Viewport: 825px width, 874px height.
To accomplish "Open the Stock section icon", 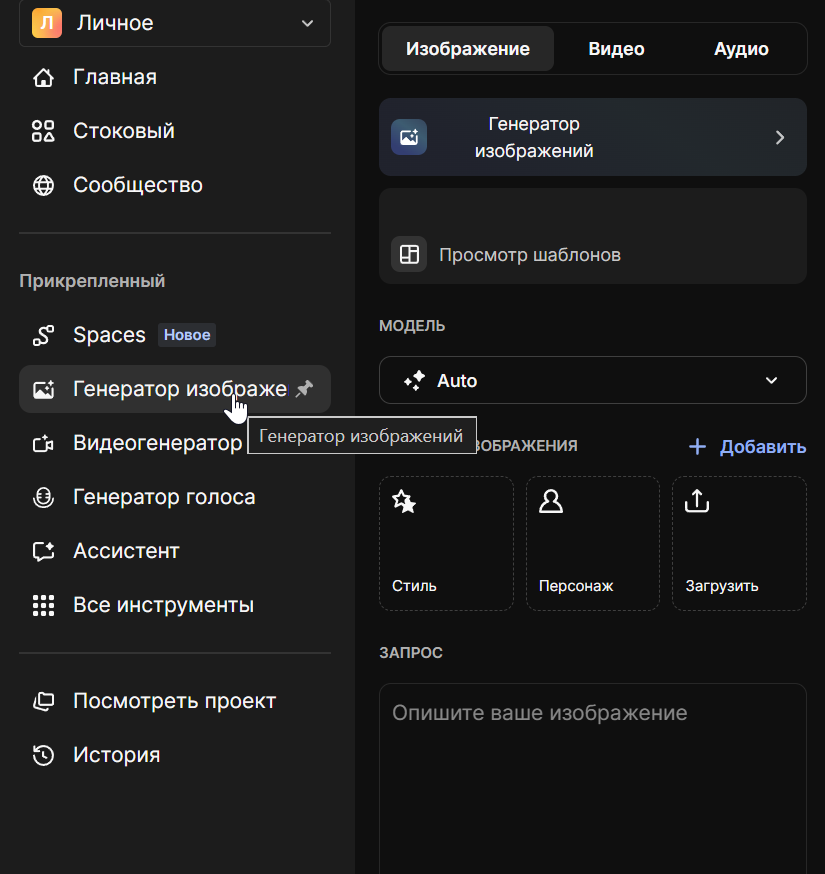I will (43, 131).
